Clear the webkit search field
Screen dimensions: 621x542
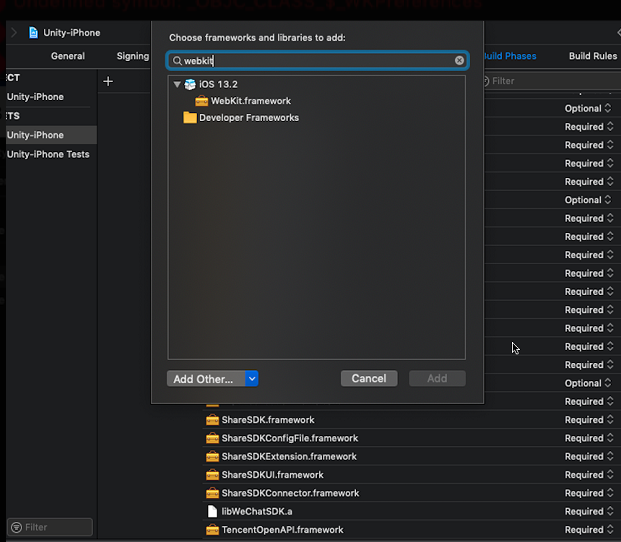coord(459,61)
